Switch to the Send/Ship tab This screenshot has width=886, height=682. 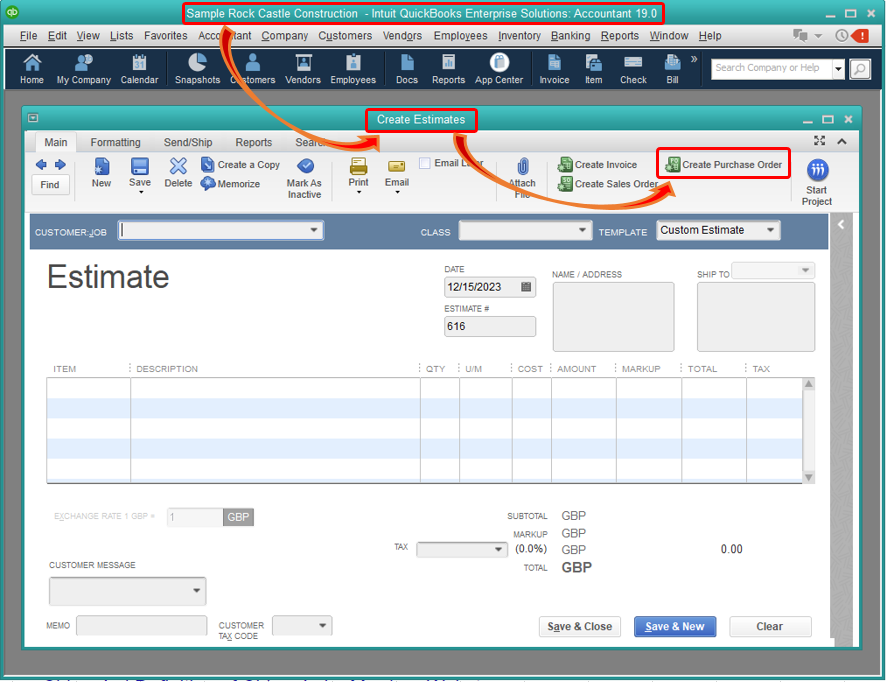pos(188,142)
